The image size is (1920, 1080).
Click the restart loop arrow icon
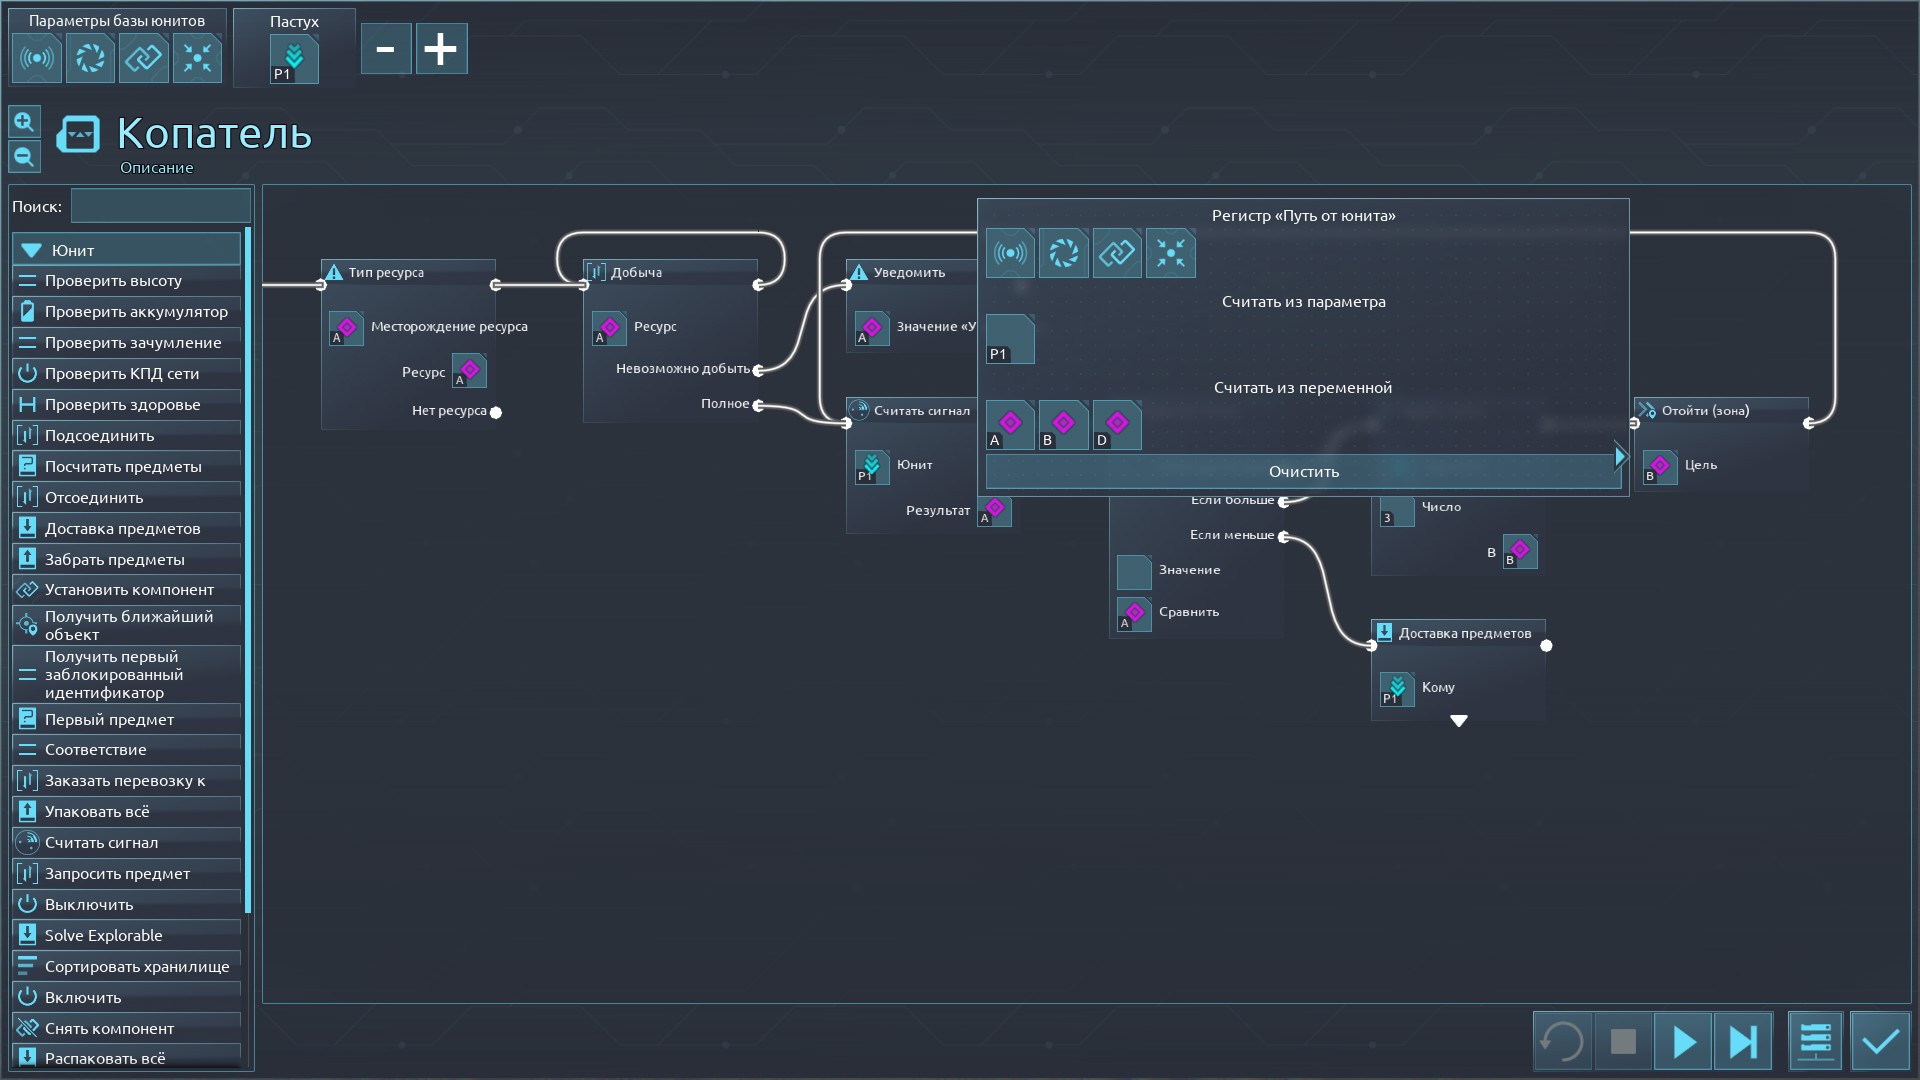pos(1562,1042)
